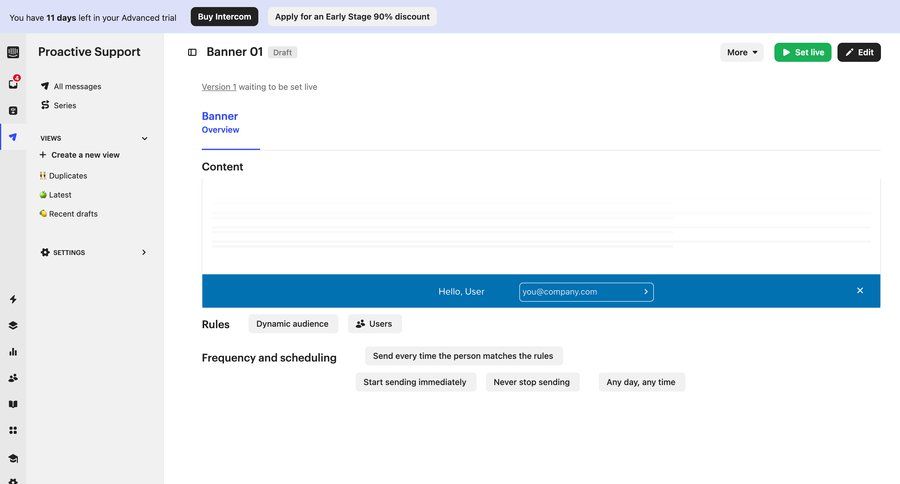The height and width of the screenshot is (484, 900).
Task: Click the Buy Intercom button
Action: coord(224,17)
